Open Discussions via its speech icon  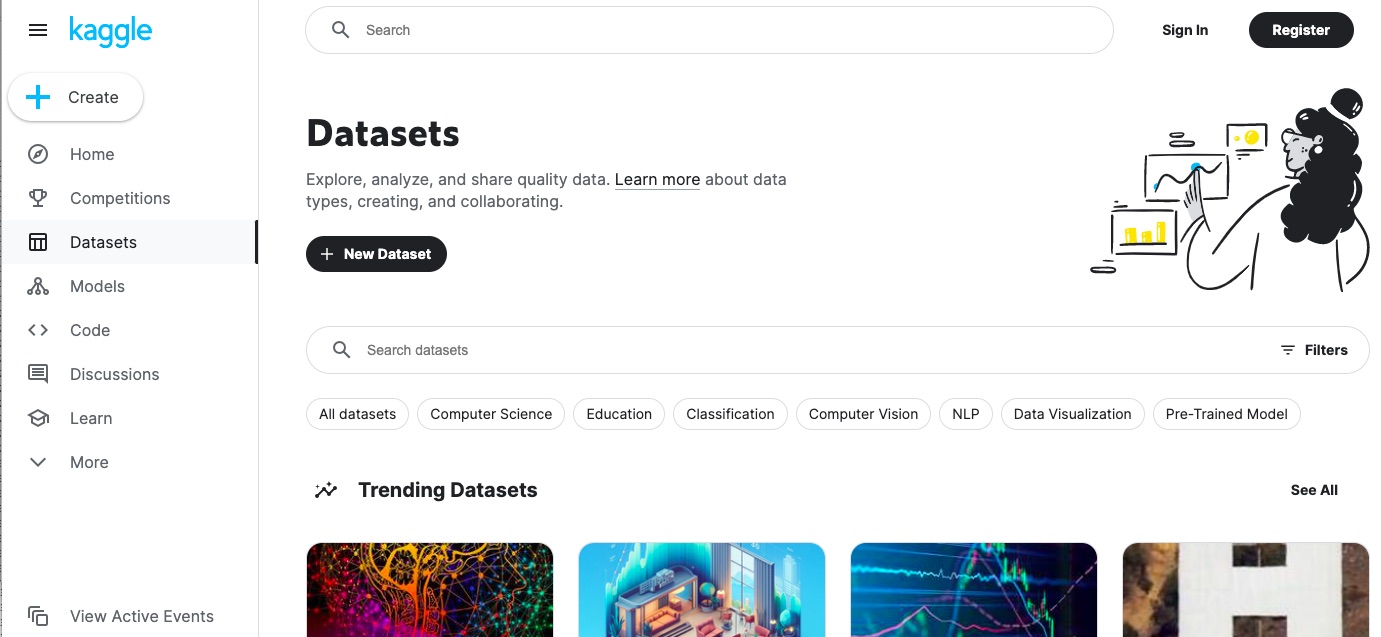pyautogui.click(x=37, y=374)
